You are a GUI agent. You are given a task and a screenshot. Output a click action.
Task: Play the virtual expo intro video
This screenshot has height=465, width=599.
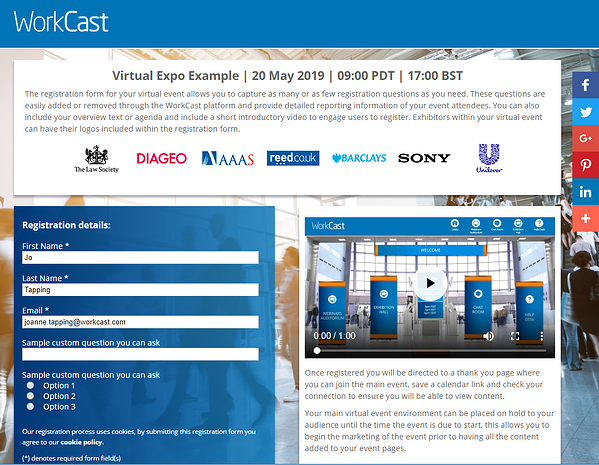430,283
